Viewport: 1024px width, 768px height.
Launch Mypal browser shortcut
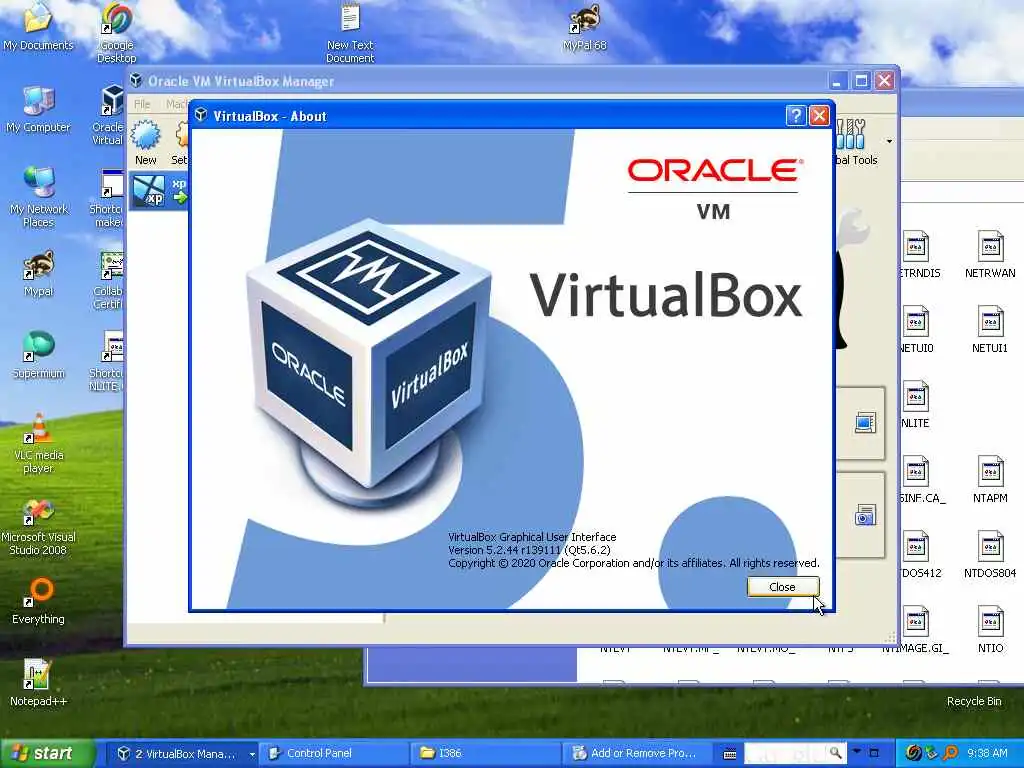click(x=38, y=273)
